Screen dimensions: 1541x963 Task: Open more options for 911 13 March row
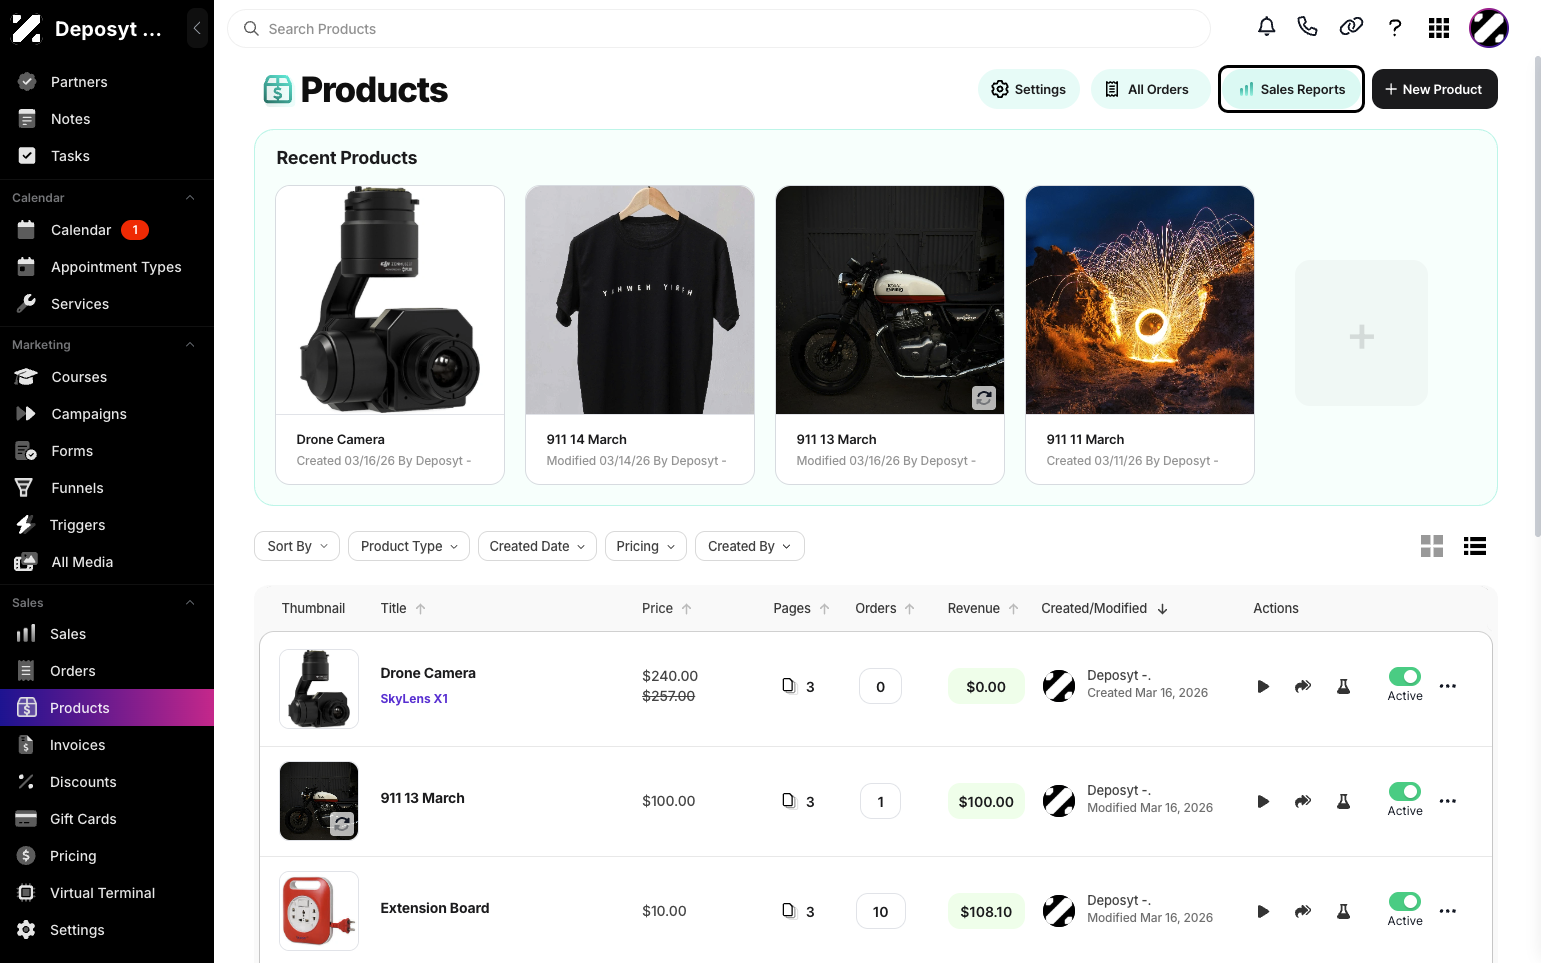[1448, 801]
